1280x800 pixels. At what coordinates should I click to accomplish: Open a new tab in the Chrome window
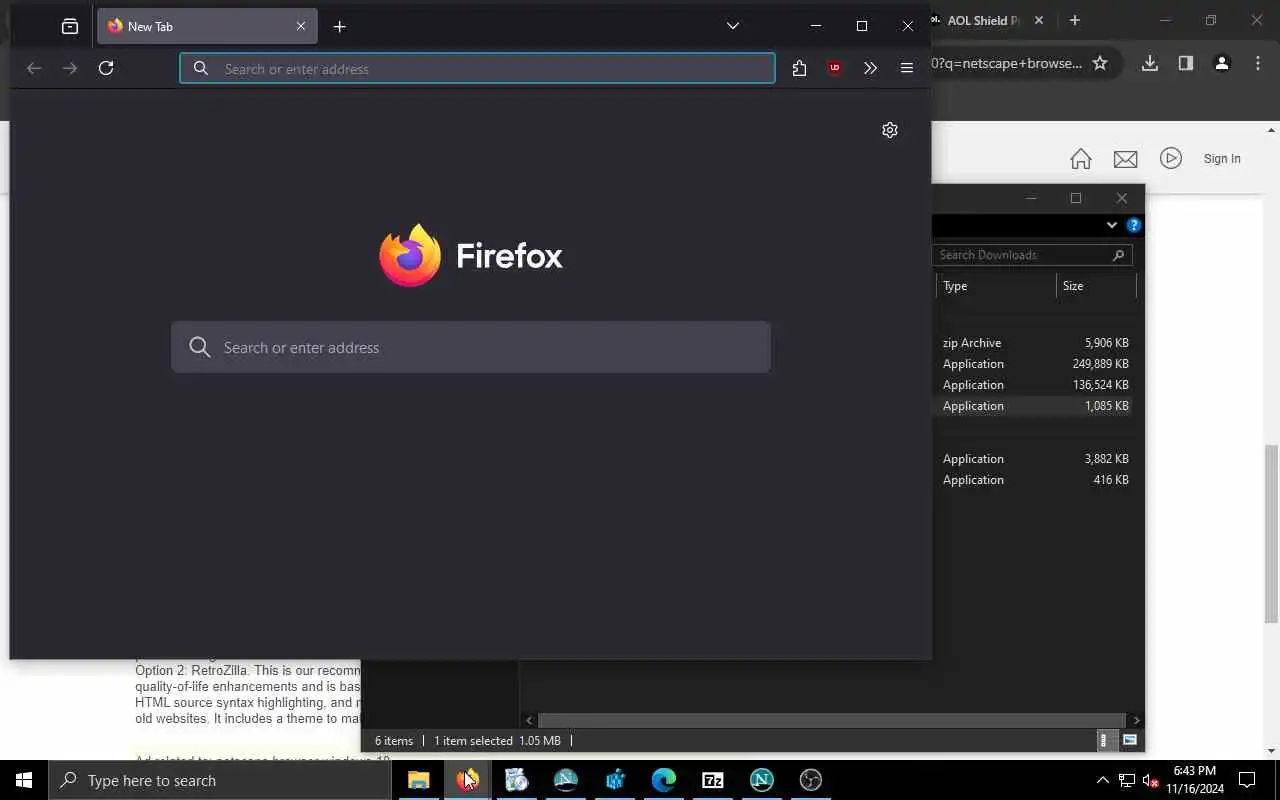[x=1074, y=20]
